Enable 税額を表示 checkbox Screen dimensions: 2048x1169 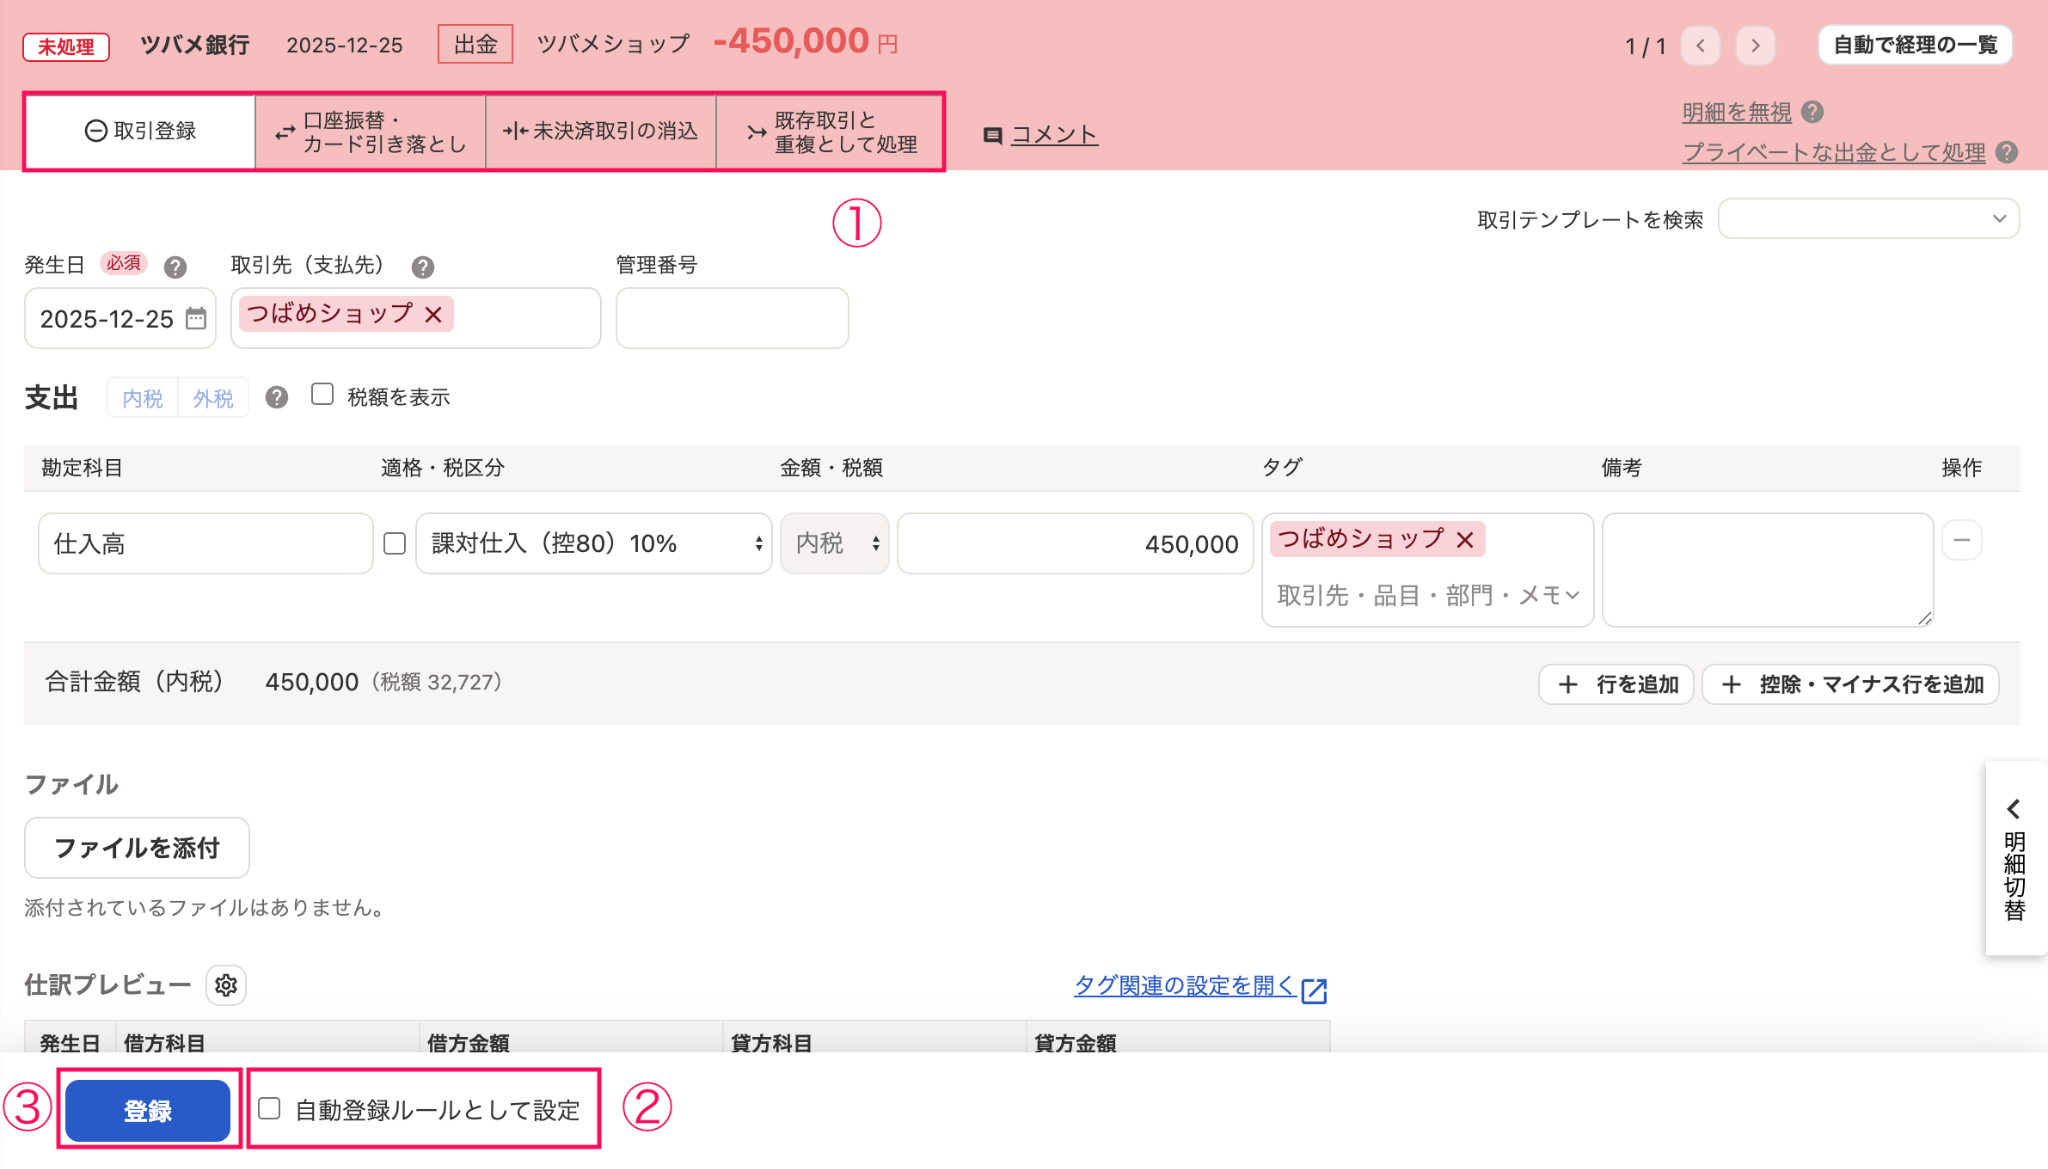pyautogui.click(x=322, y=394)
